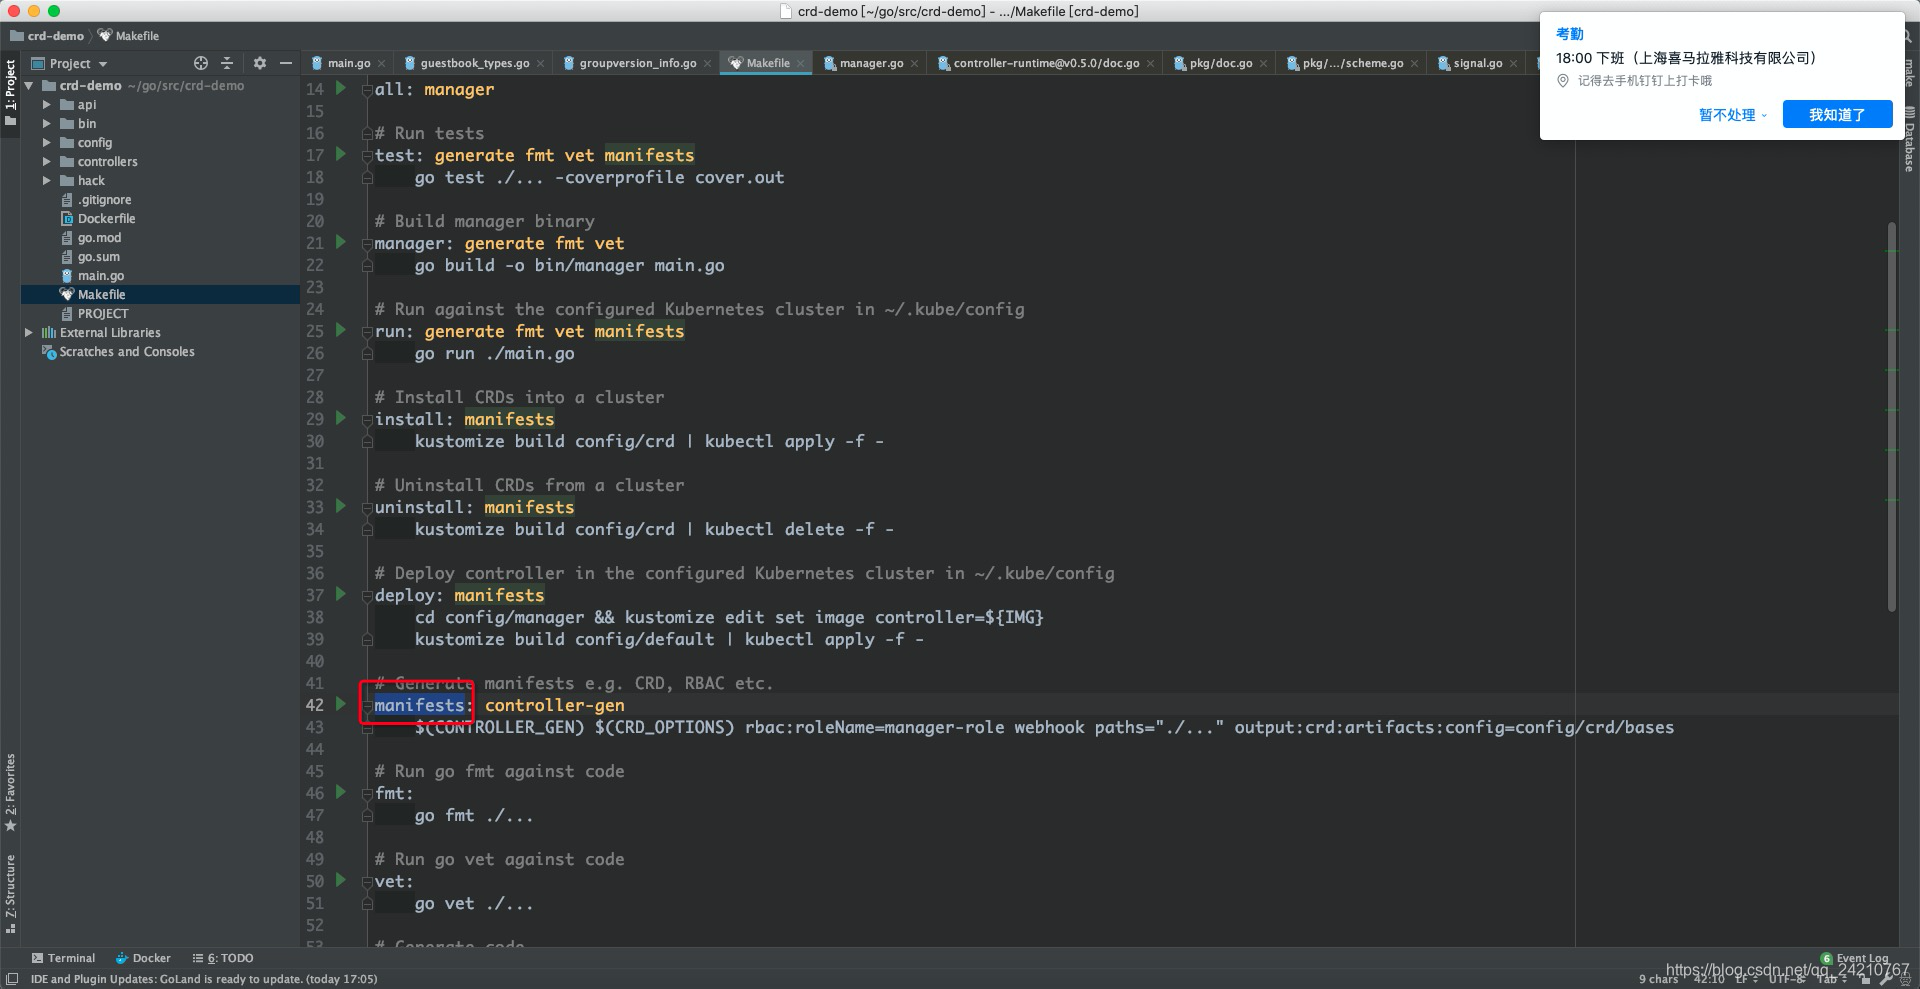Hide the Project tool window
Screen dimensions: 1920x989
click(x=286, y=63)
